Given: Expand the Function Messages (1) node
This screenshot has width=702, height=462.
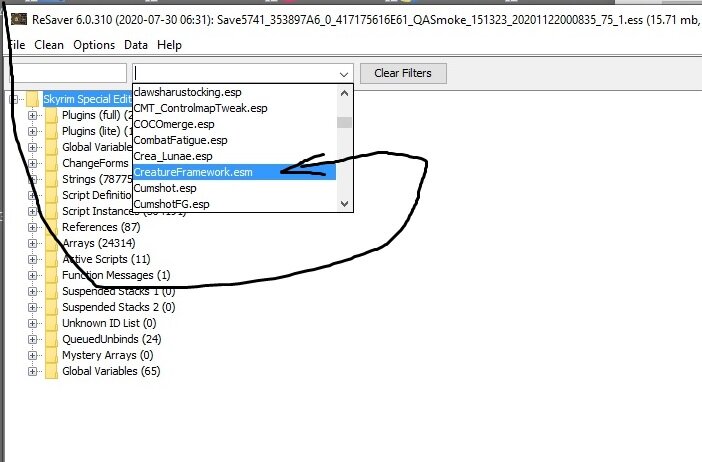Looking at the screenshot, I should pos(32,275).
